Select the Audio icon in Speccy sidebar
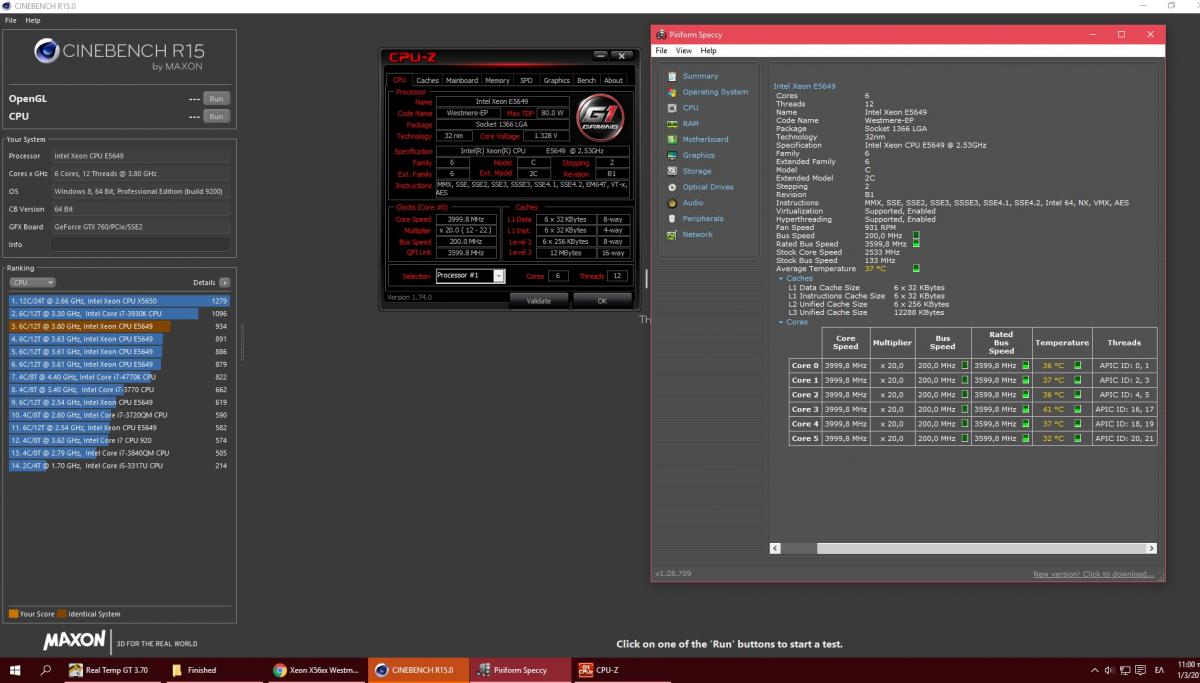This screenshot has height=683, width=1200. pos(672,203)
